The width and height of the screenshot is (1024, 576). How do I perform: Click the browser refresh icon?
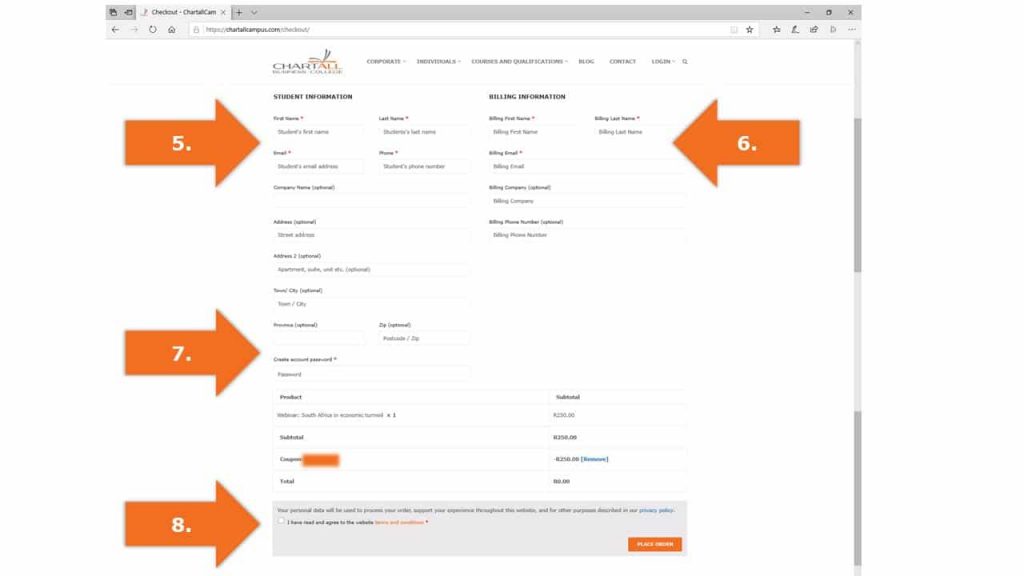pos(153,30)
